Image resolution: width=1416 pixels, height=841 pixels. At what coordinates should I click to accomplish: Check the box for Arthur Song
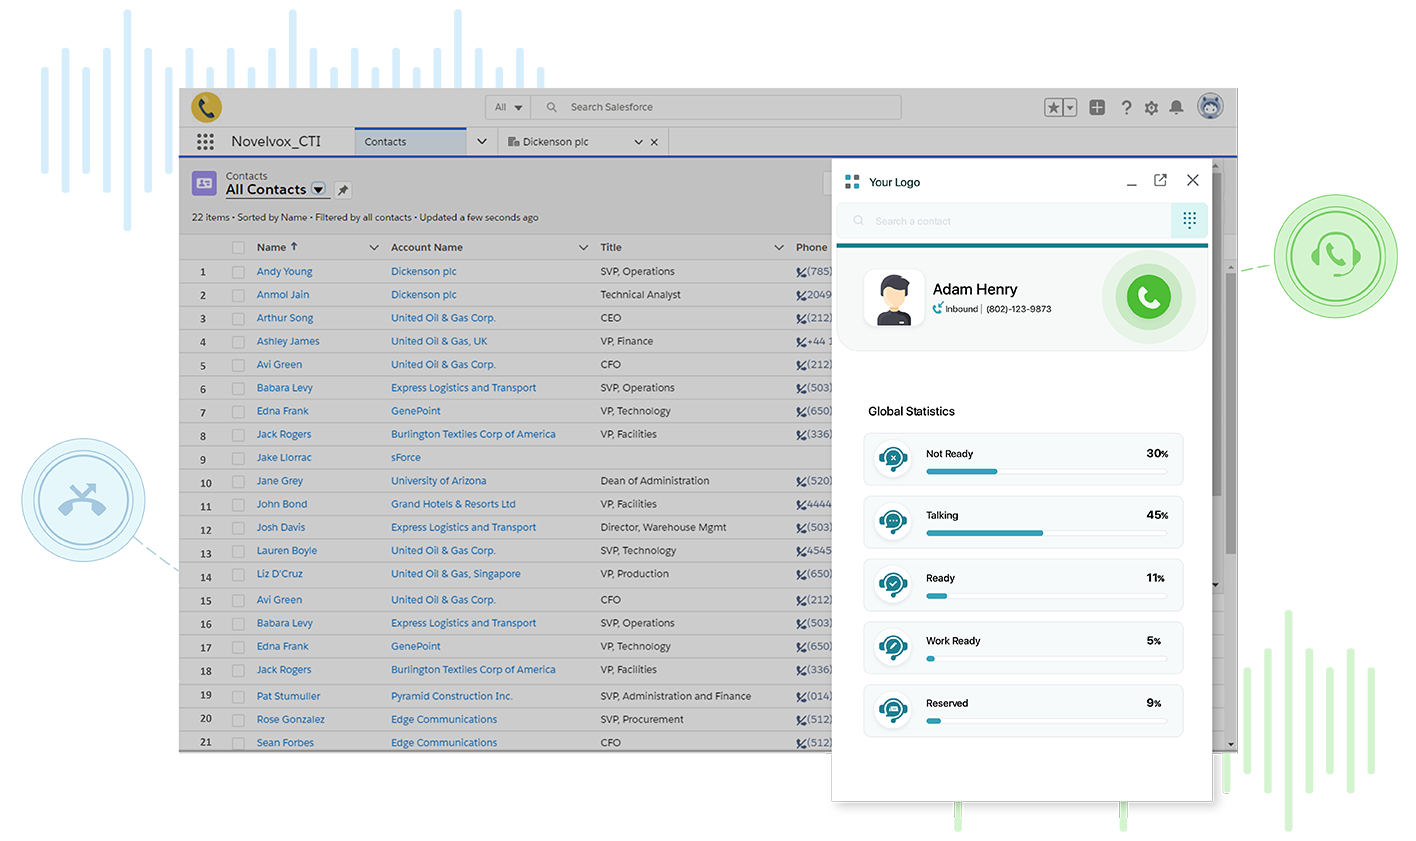(238, 319)
